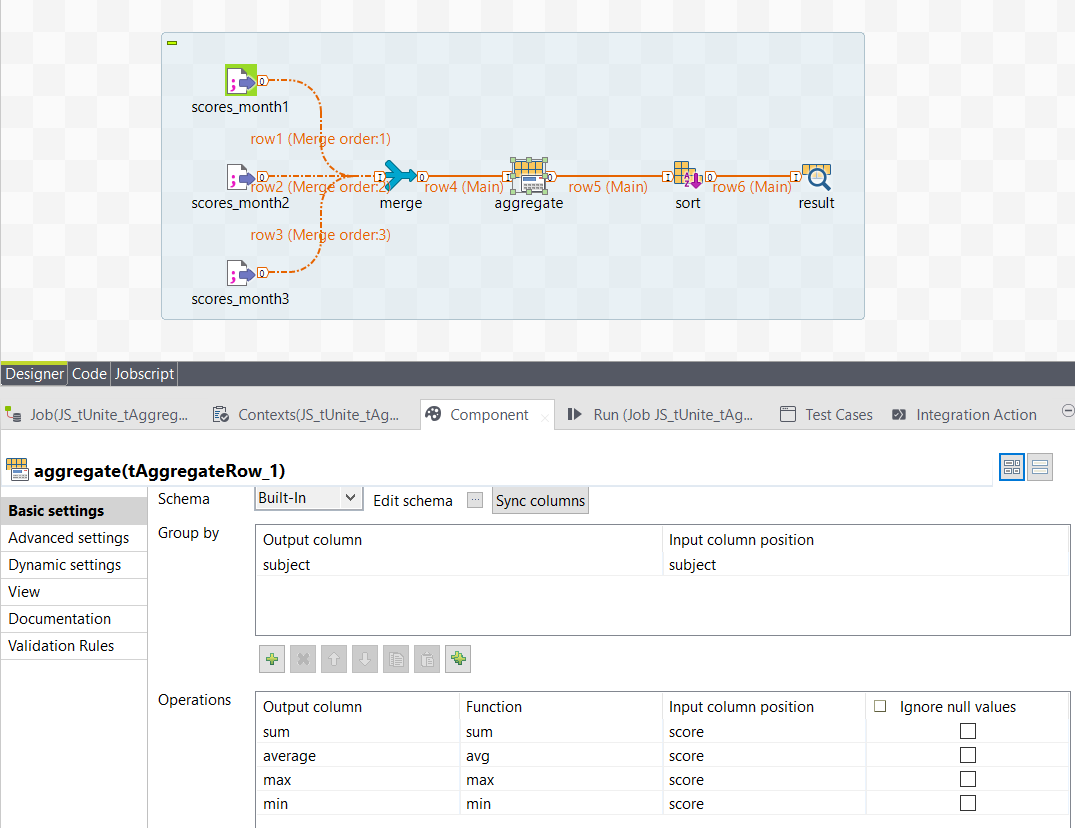Switch to the Code tab

[x=89, y=373]
